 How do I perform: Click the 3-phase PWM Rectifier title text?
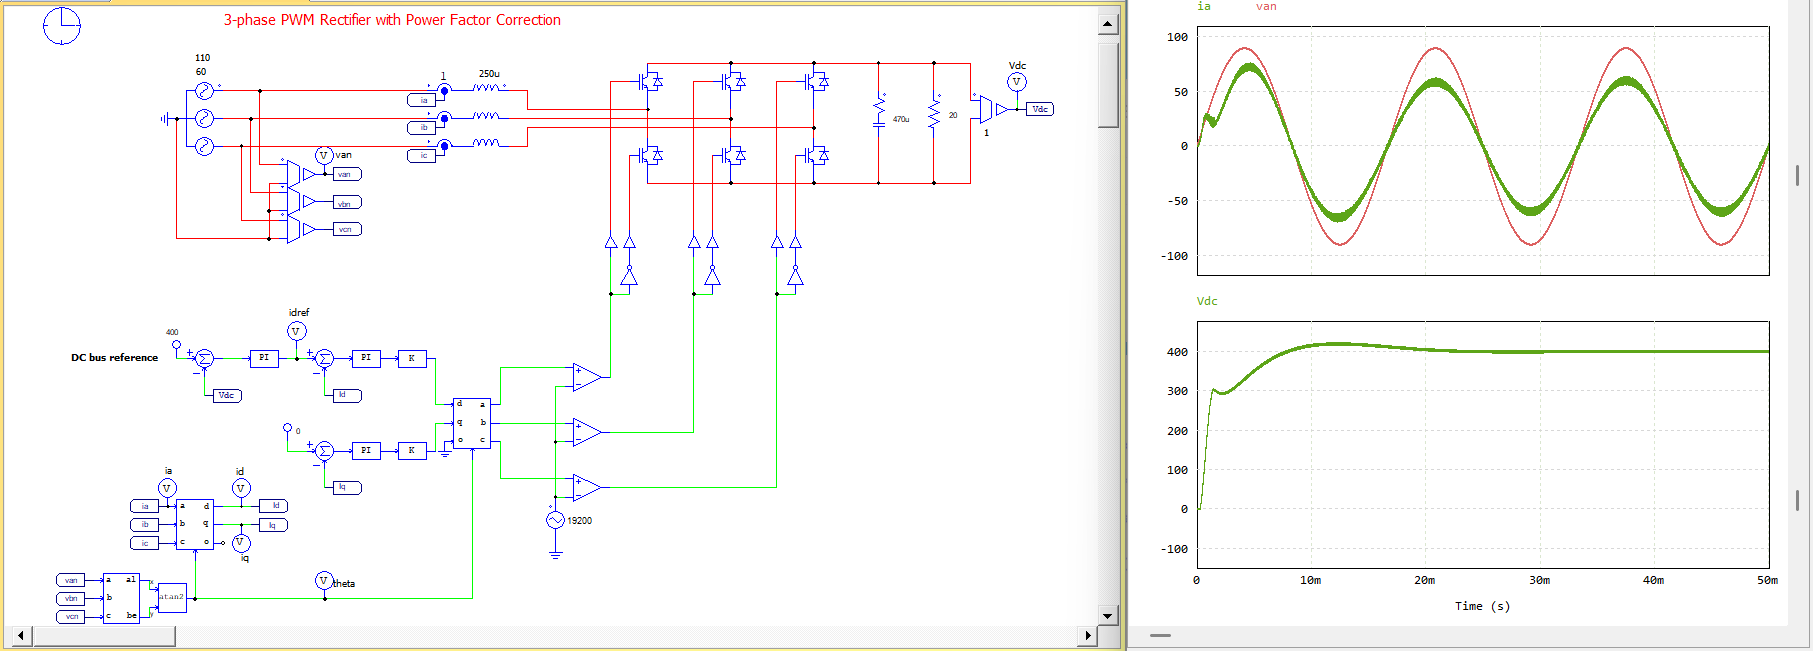392,20
